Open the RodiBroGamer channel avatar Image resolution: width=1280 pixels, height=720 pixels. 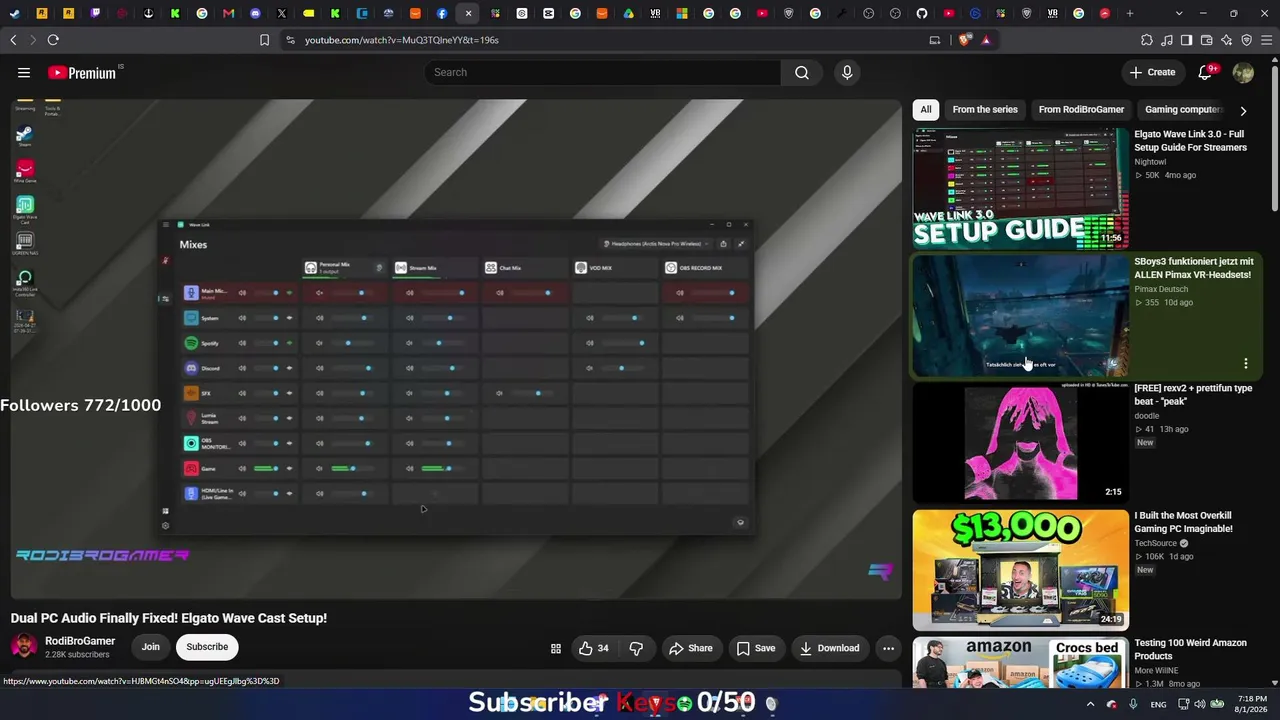(x=24, y=647)
